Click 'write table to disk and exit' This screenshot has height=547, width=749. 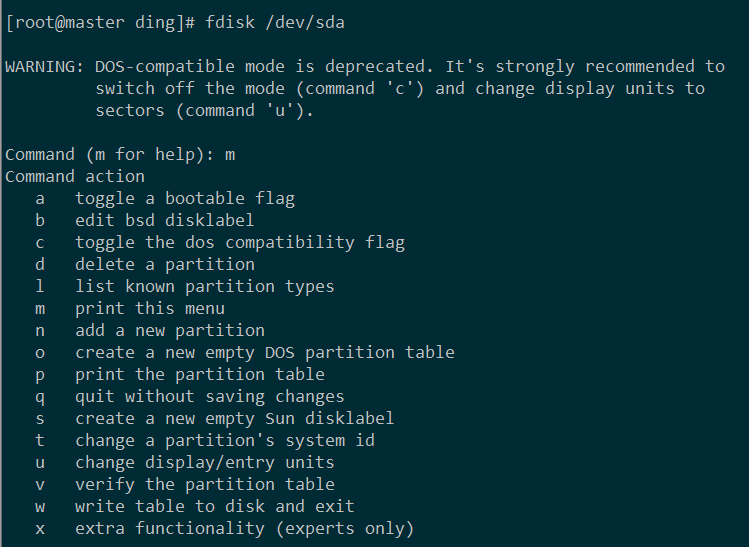(x=215, y=506)
